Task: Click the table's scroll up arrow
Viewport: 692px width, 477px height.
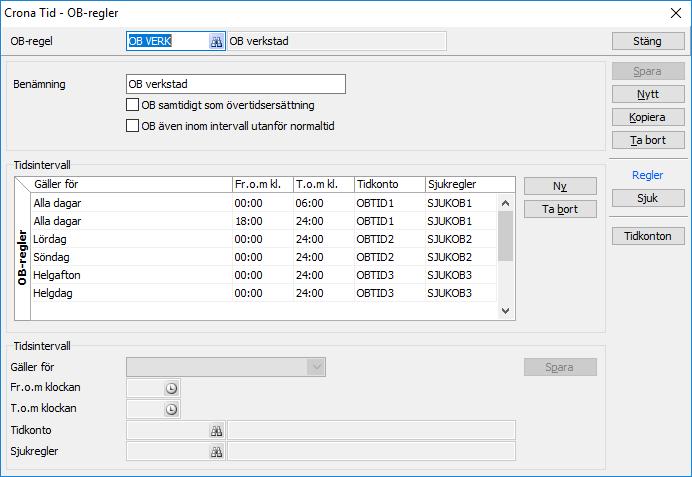Action: [506, 203]
